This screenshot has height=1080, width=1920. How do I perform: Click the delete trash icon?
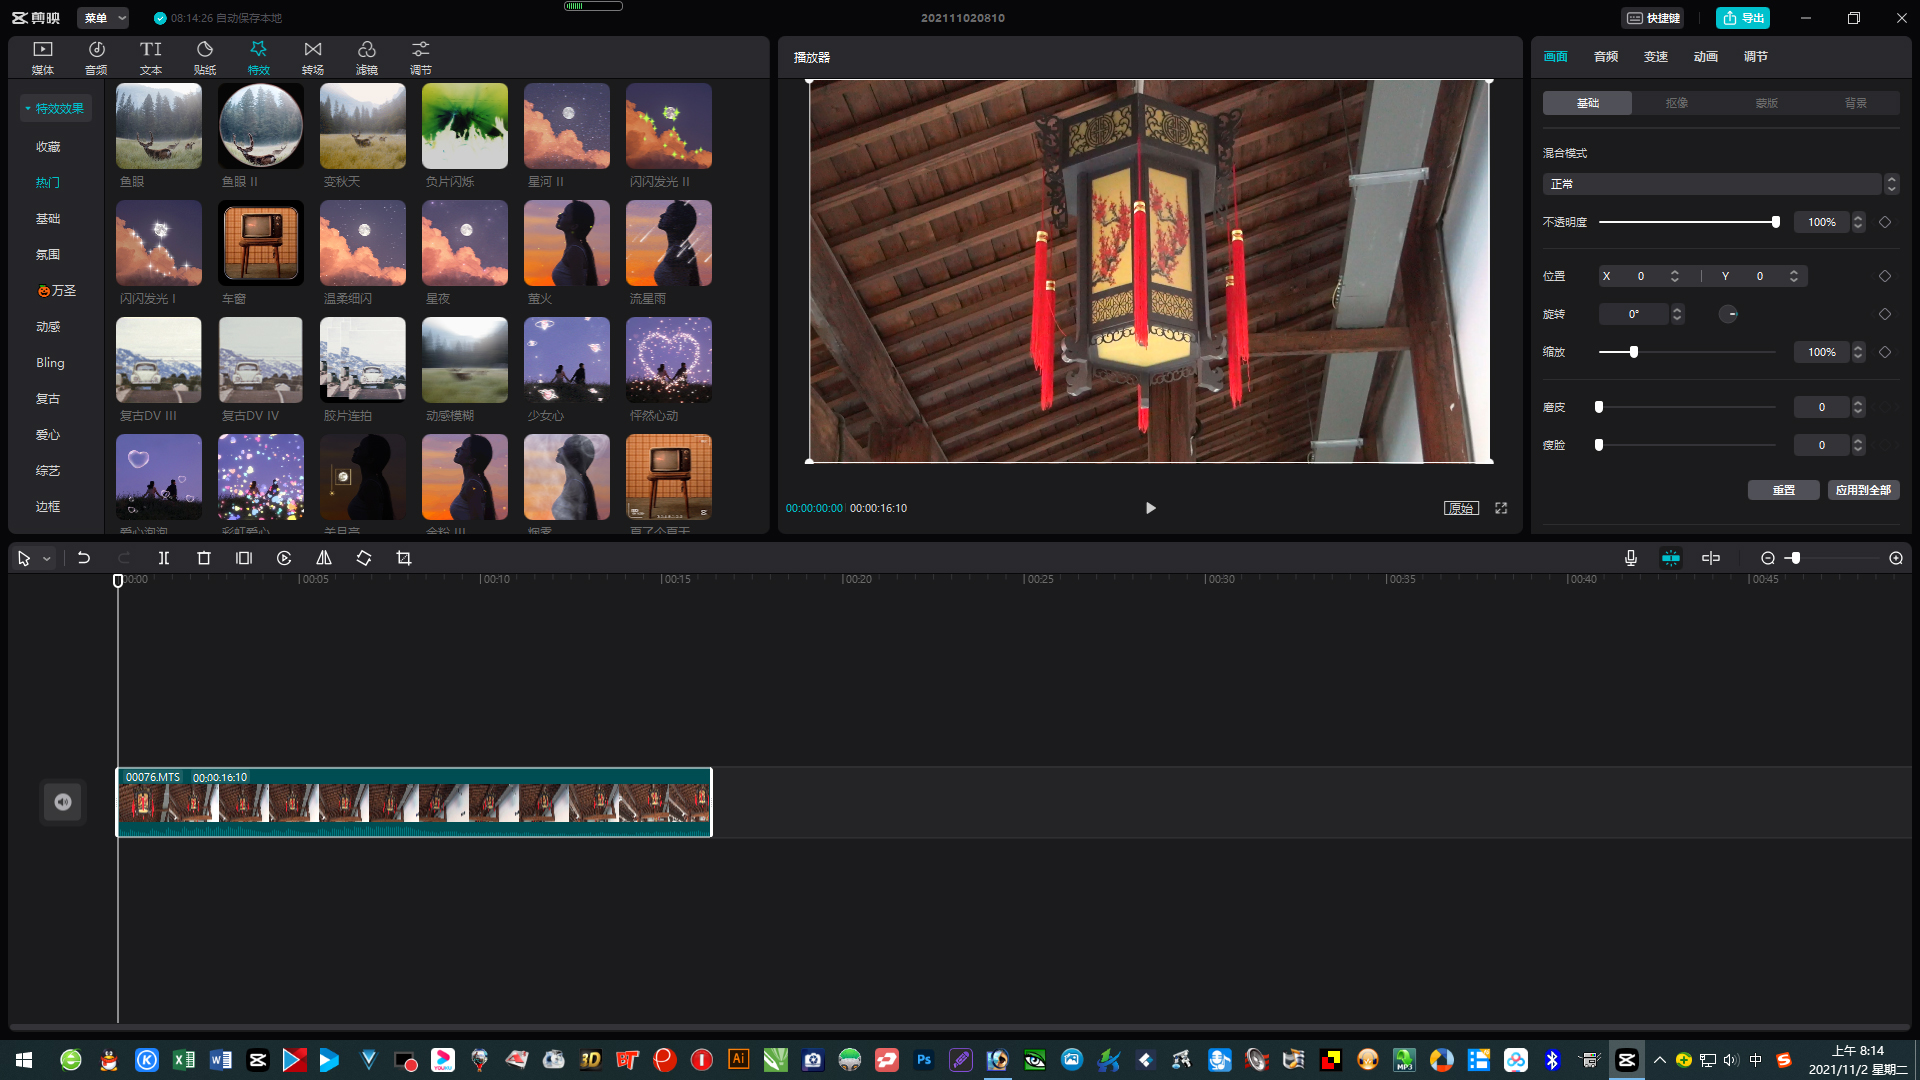[204, 558]
